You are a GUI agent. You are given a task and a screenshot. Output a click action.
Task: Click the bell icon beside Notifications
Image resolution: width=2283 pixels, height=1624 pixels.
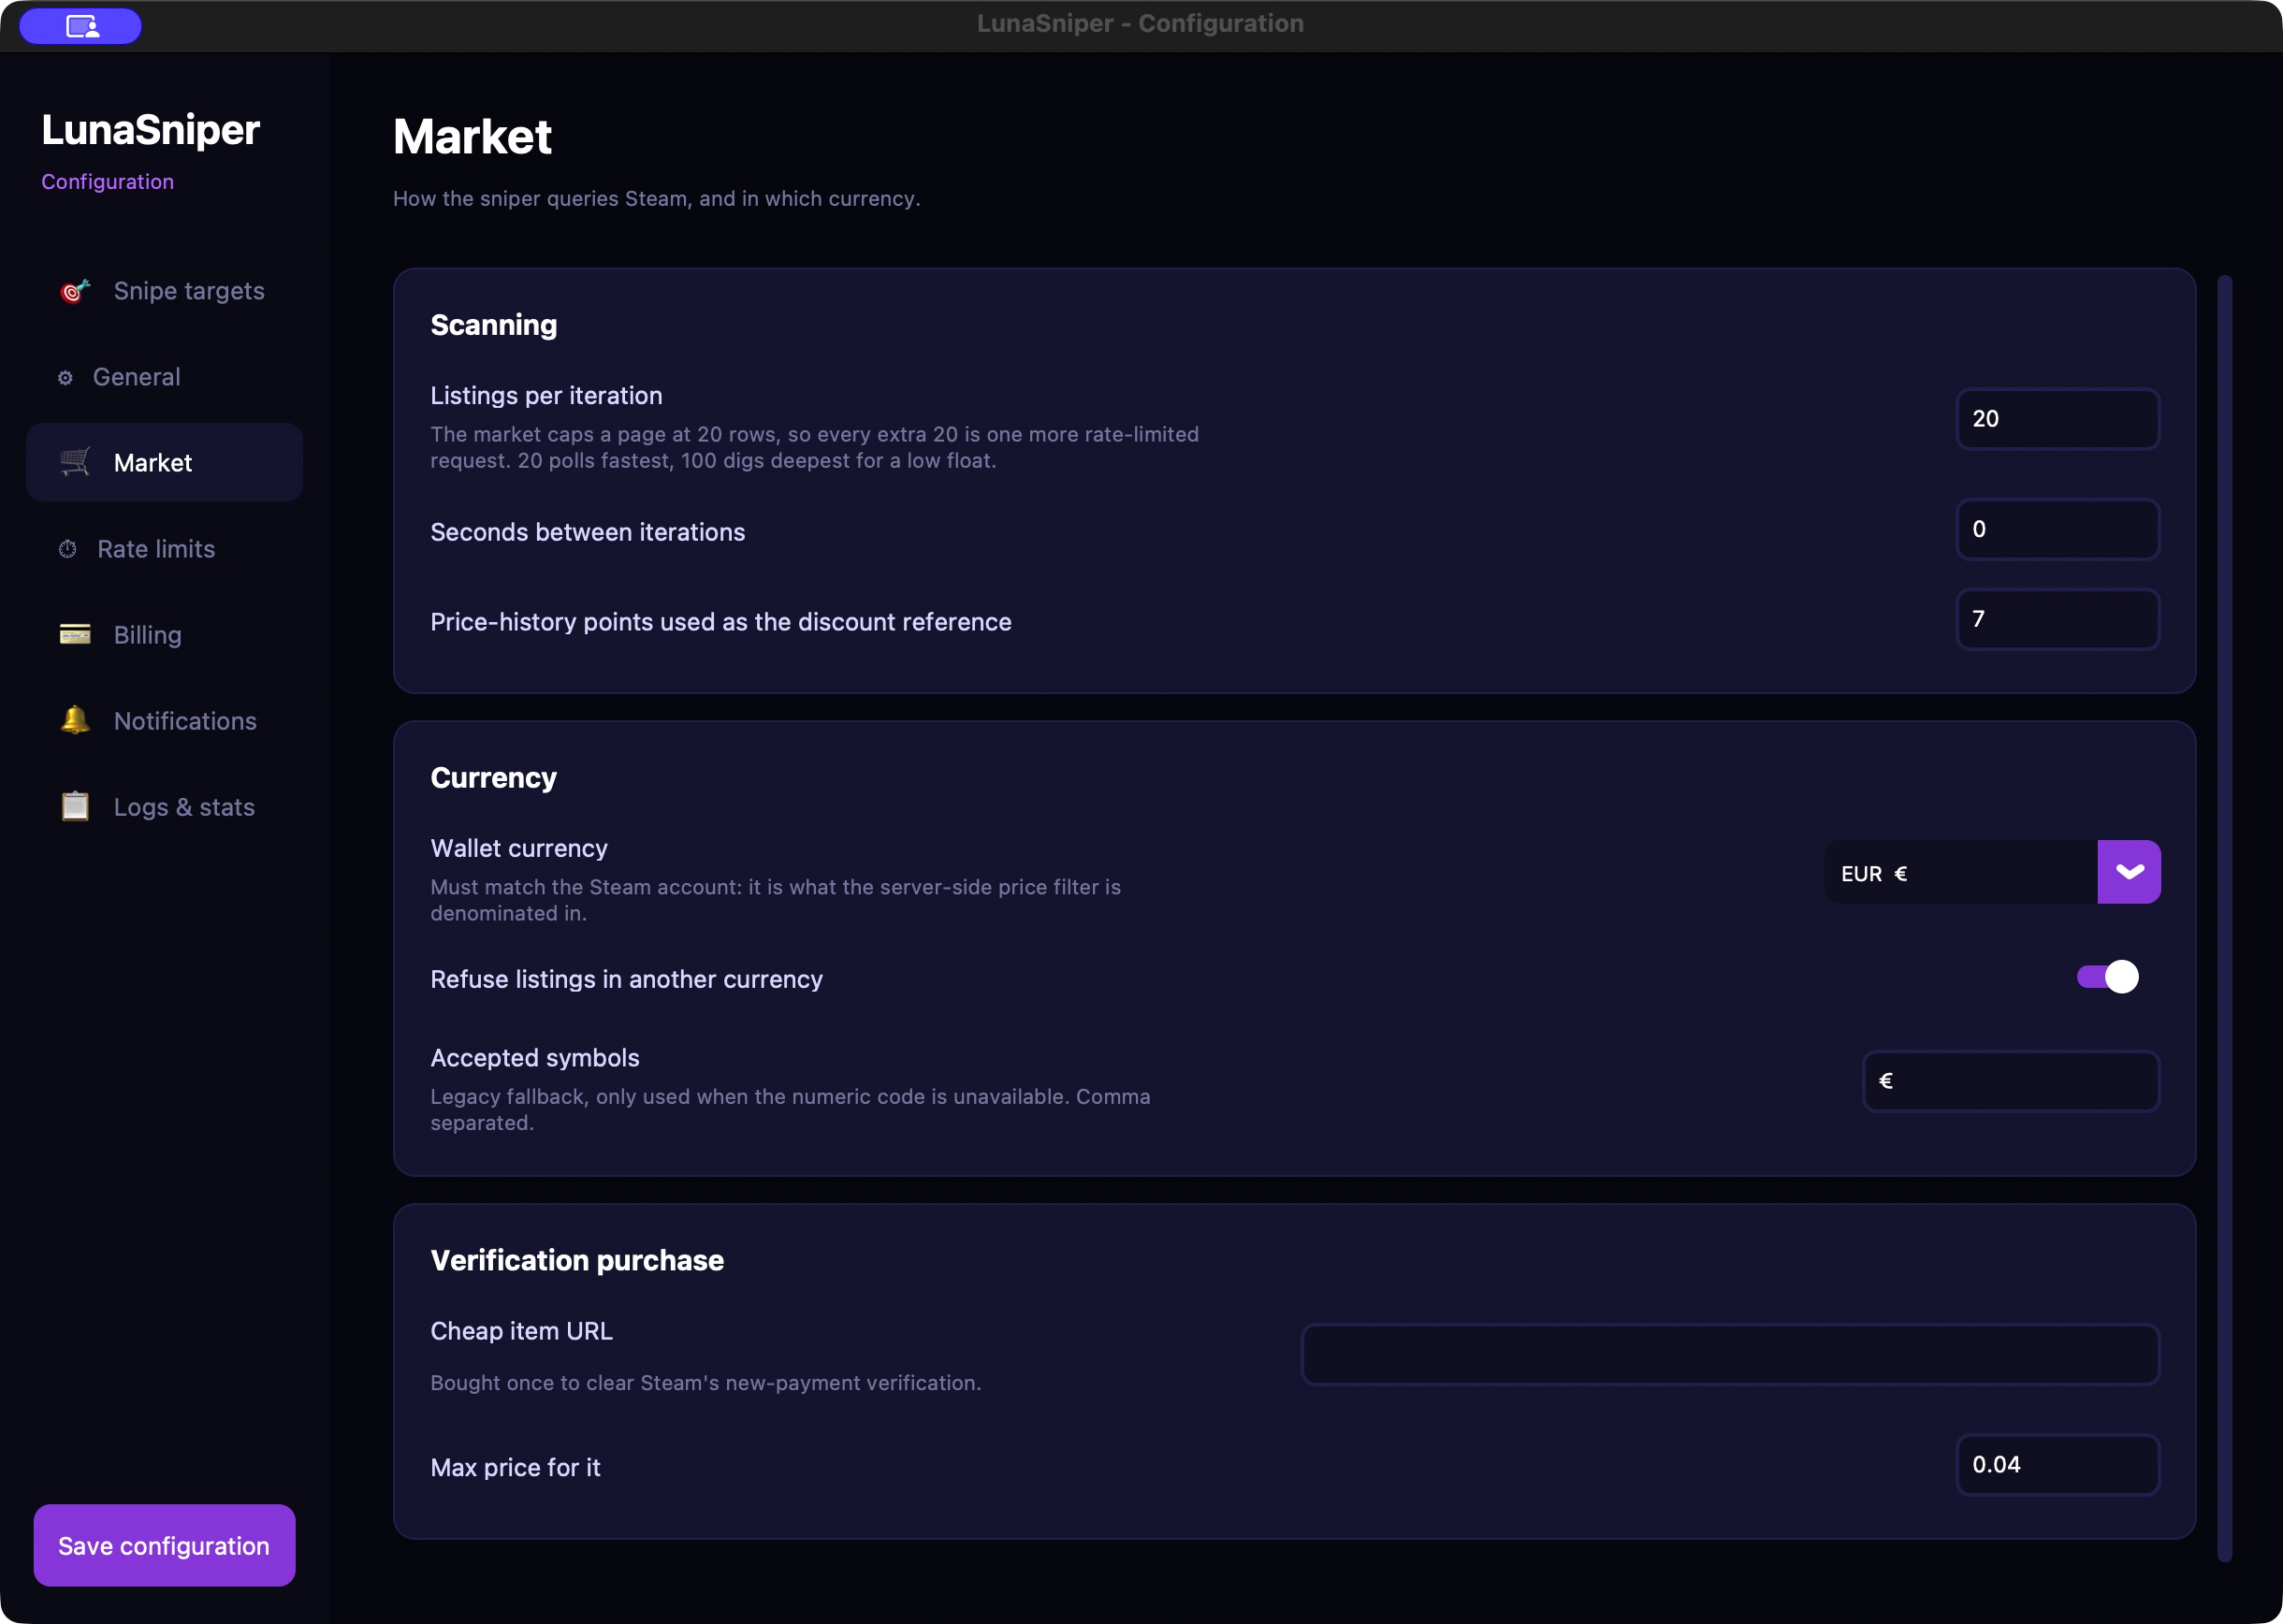pos(75,720)
